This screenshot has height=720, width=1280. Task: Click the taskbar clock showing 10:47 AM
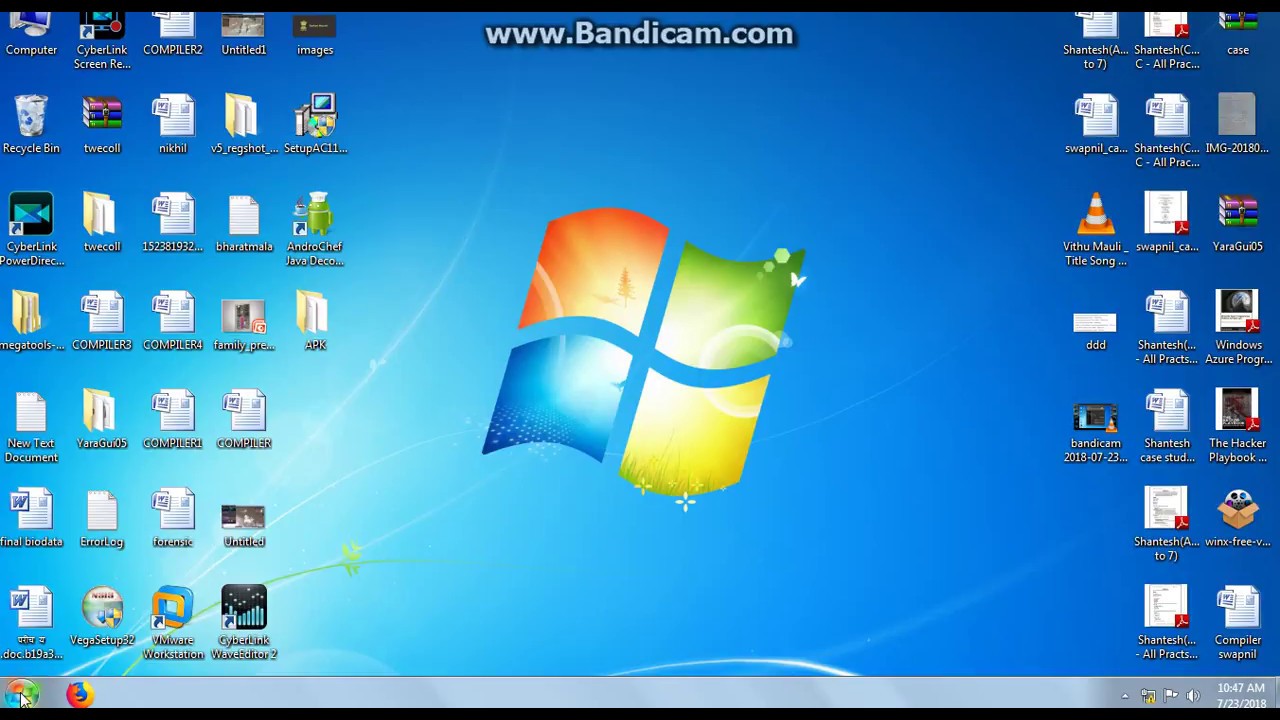tap(1241, 696)
